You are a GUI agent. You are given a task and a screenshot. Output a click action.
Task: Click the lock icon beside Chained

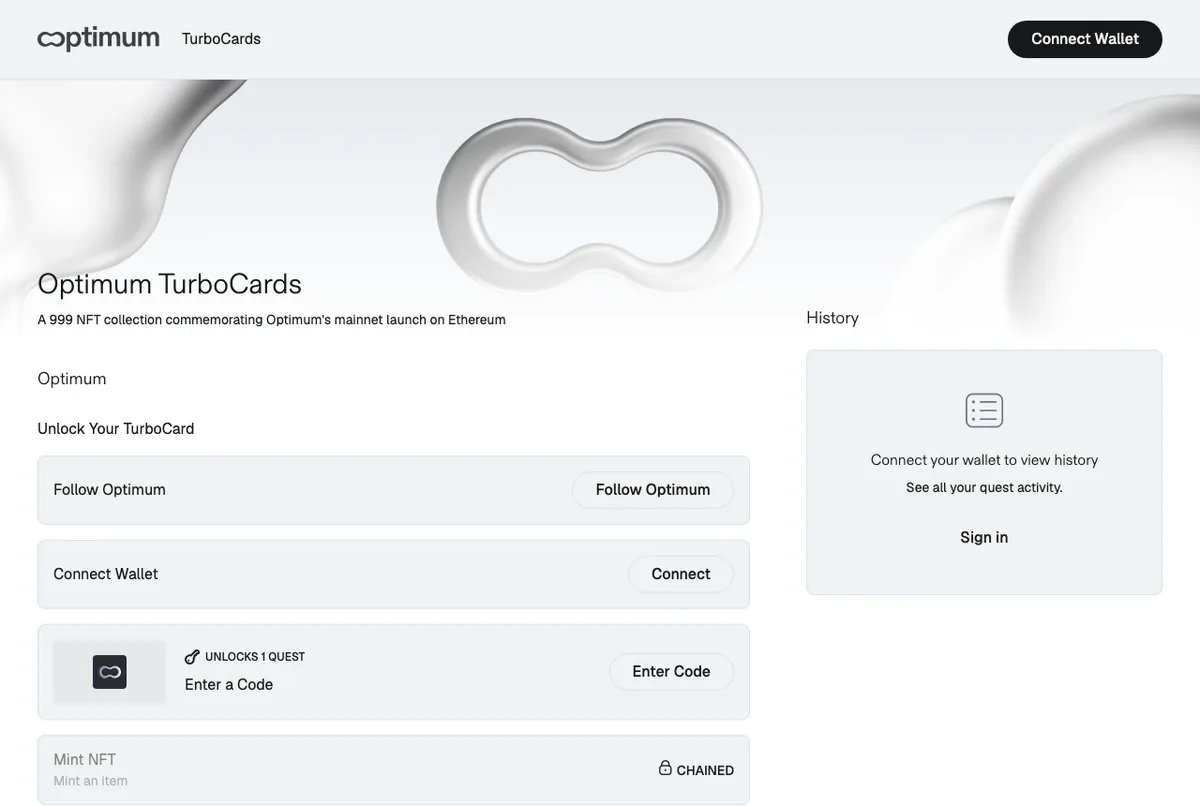pos(665,768)
